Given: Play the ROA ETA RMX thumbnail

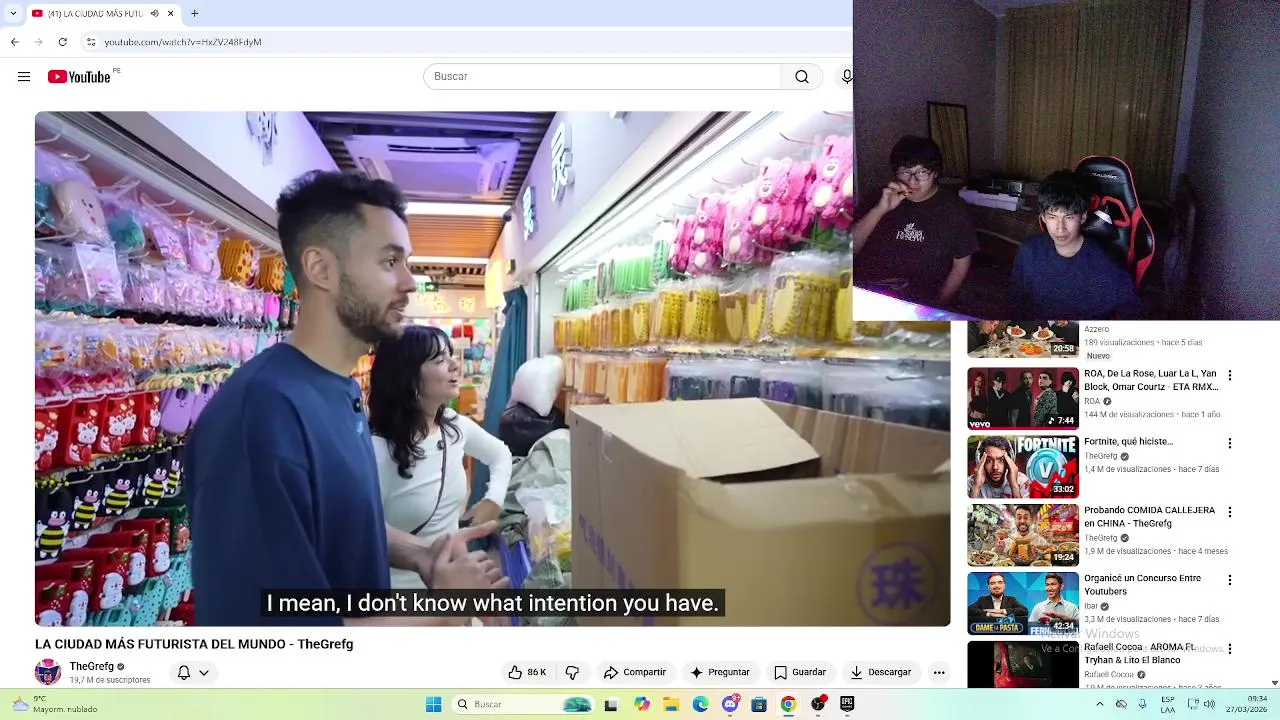Looking at the screenshot, I should coord(1022,398).
